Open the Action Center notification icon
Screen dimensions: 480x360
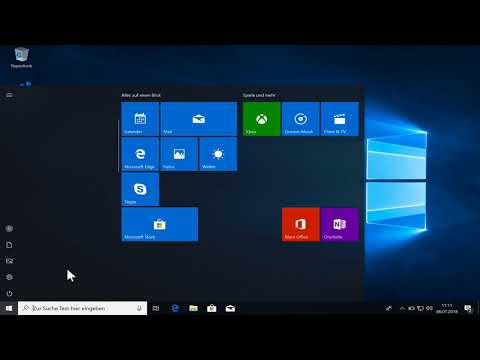tap(468, 309)
